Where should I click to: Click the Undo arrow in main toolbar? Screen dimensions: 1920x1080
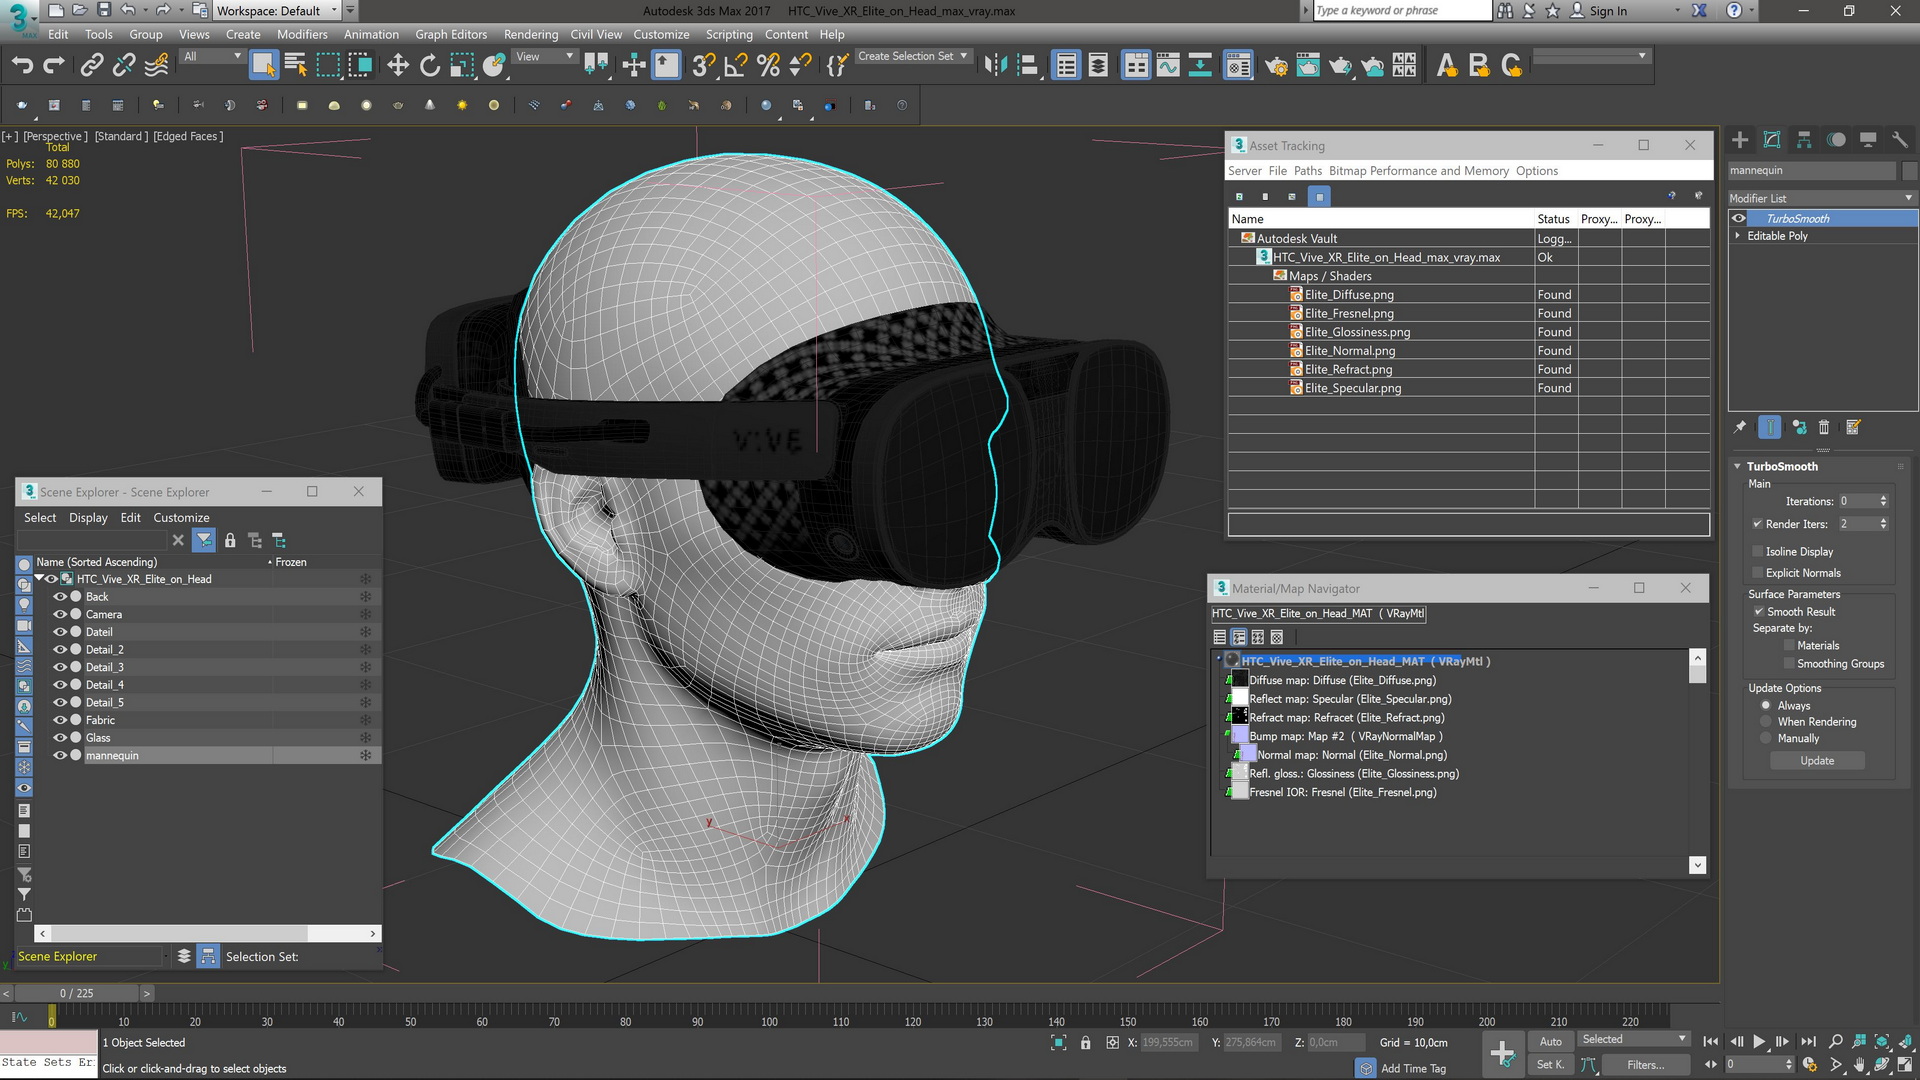point(22,65)
